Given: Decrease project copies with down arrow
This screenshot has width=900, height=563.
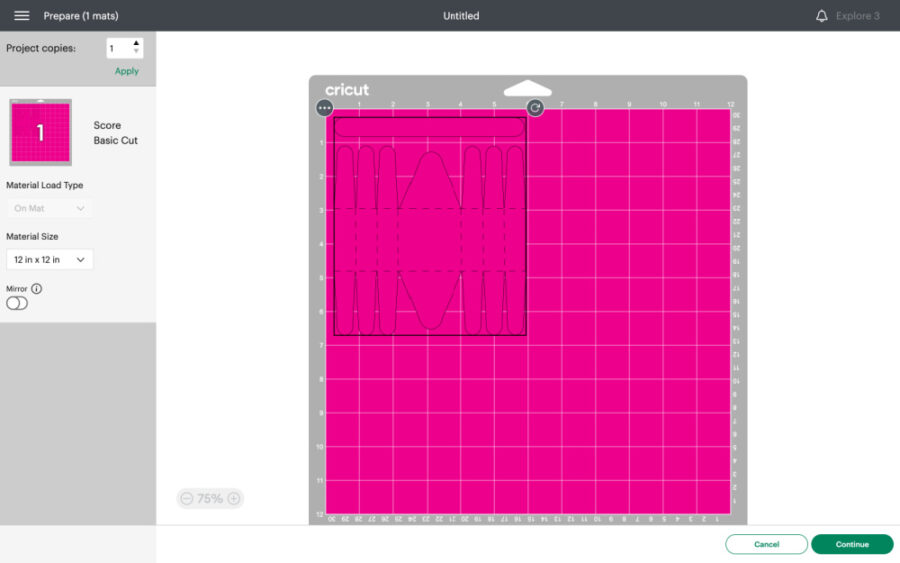Looking at the screenshot, I should (x=136, y=52).
